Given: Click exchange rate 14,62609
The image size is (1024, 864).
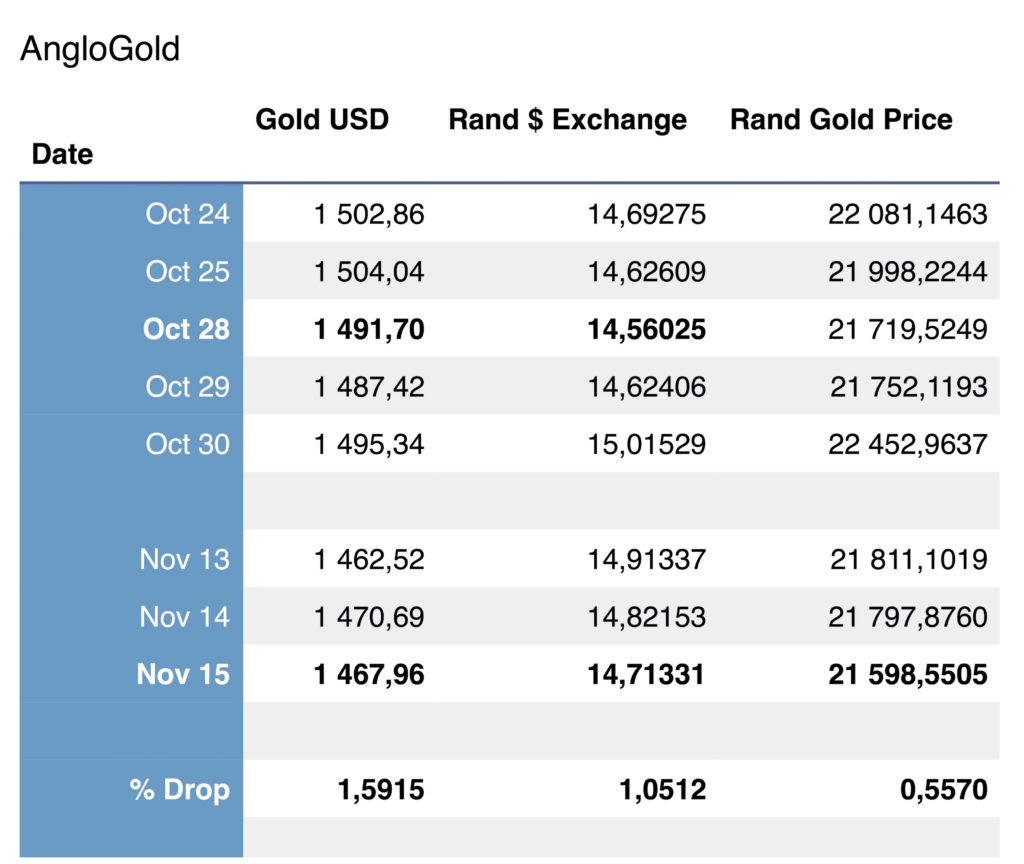Looking at the screenshot, I should pyautogui.click(x=647, y=272).
